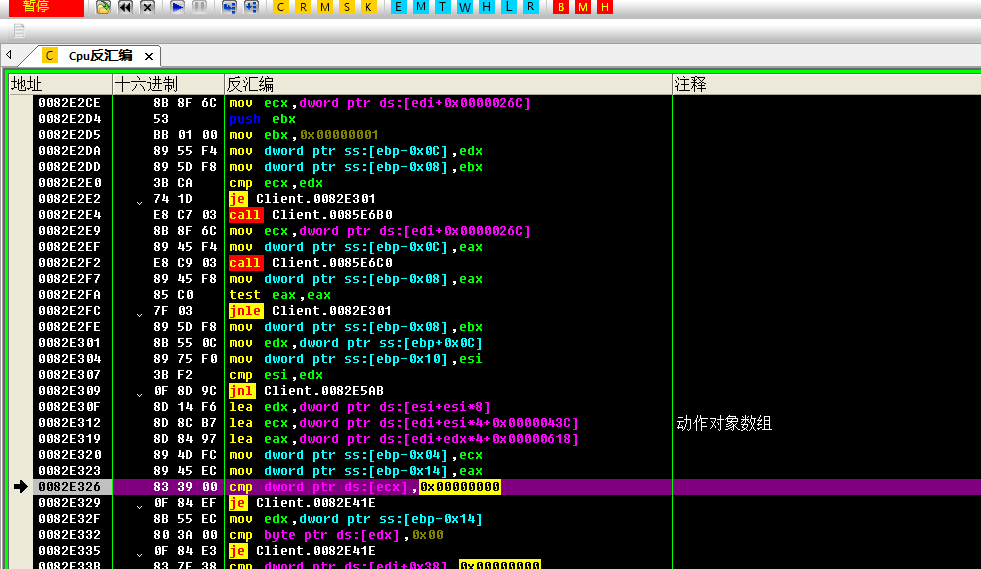Select the lea edx,[esi+esi*8] instruction
981x569 pixels.
(360, 407)
